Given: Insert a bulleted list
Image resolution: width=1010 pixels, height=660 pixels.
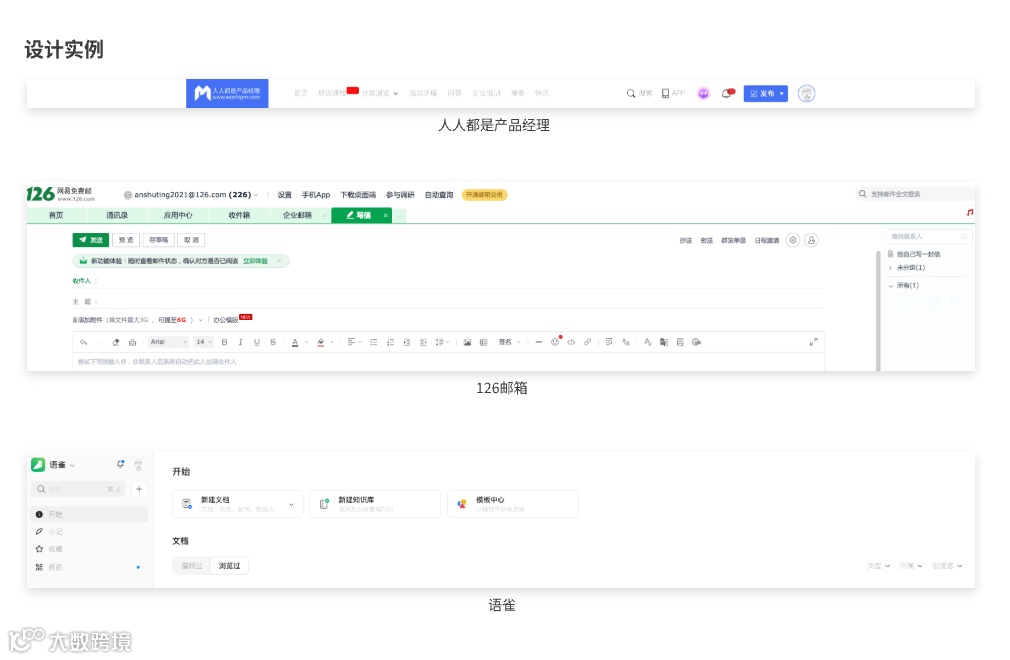Looking at the screenshot, I should point(374,342).
